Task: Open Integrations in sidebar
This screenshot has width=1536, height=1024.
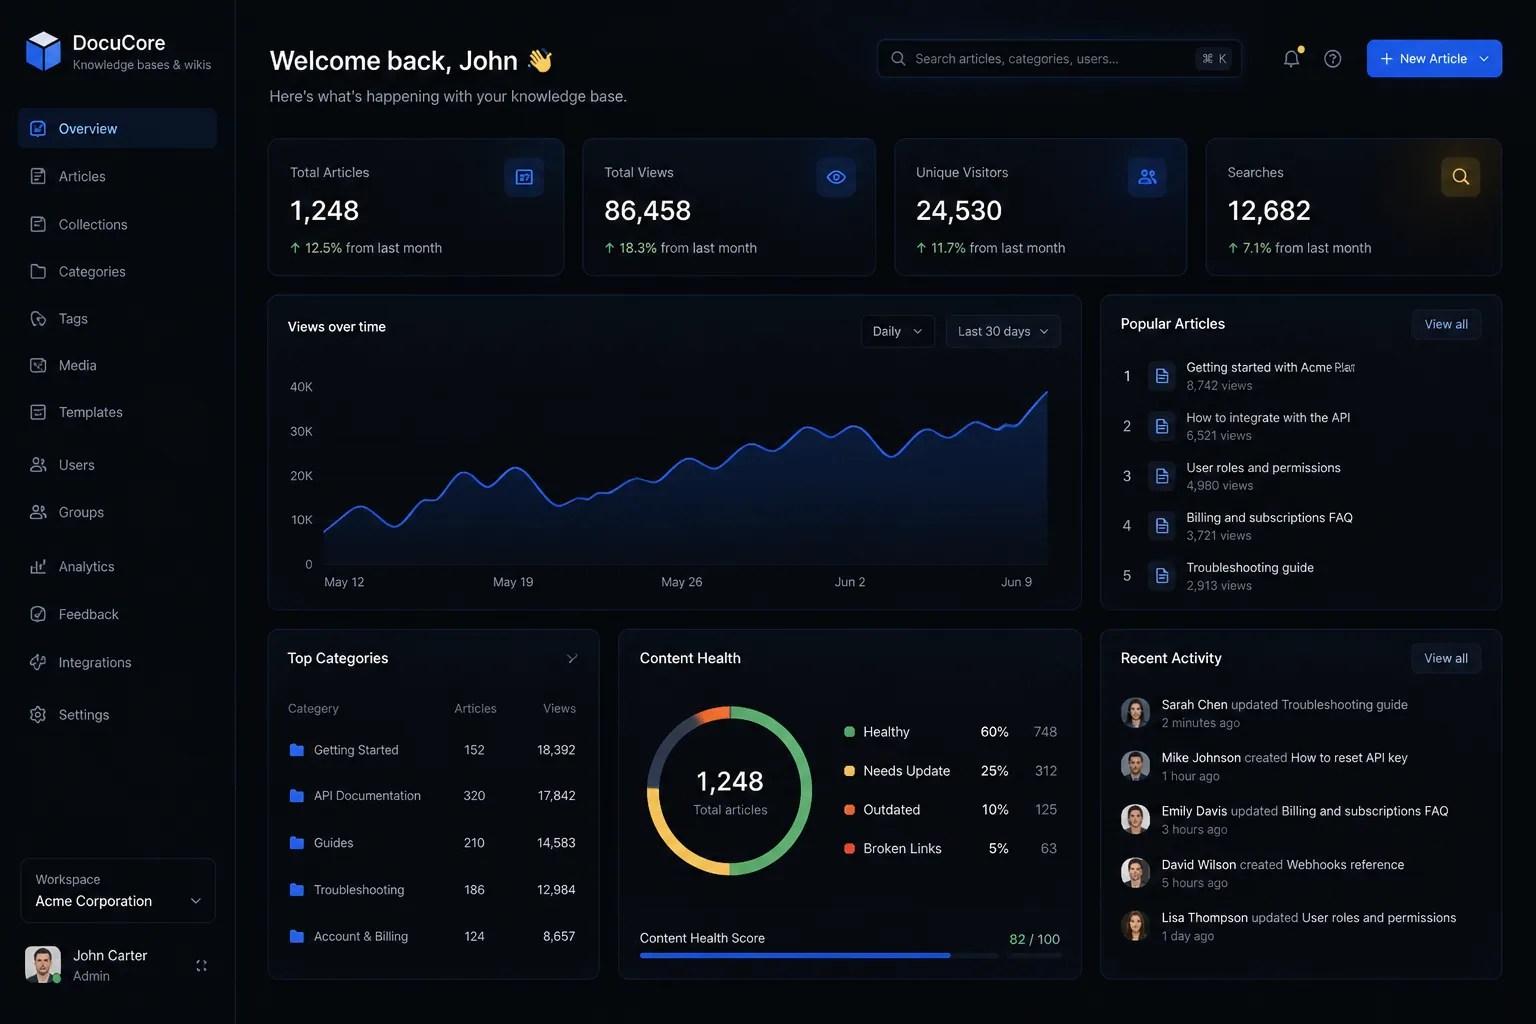Action: pos(117,662)
